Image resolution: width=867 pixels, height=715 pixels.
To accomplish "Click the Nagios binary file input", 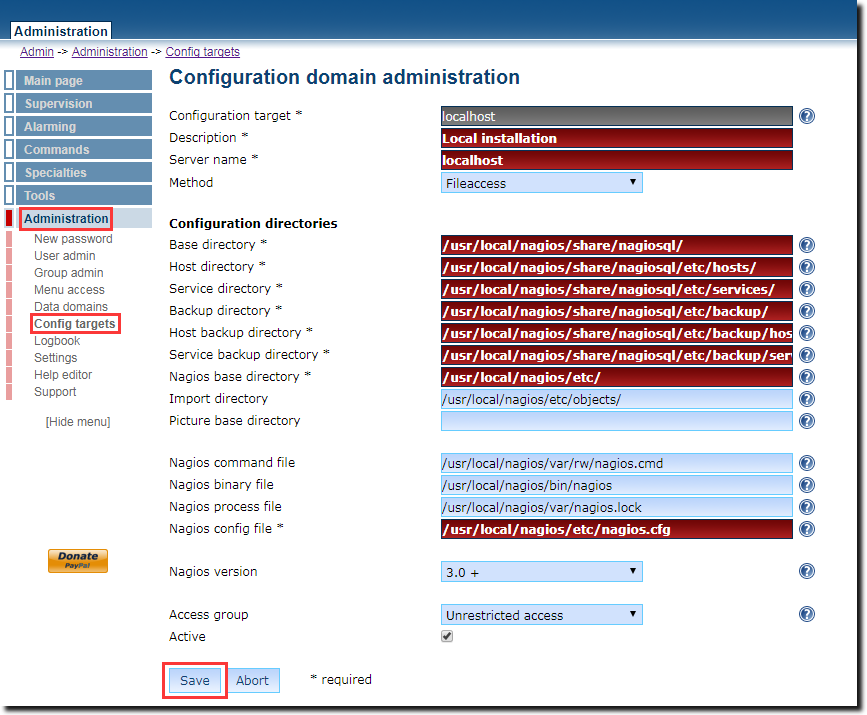I will point(617,486).
